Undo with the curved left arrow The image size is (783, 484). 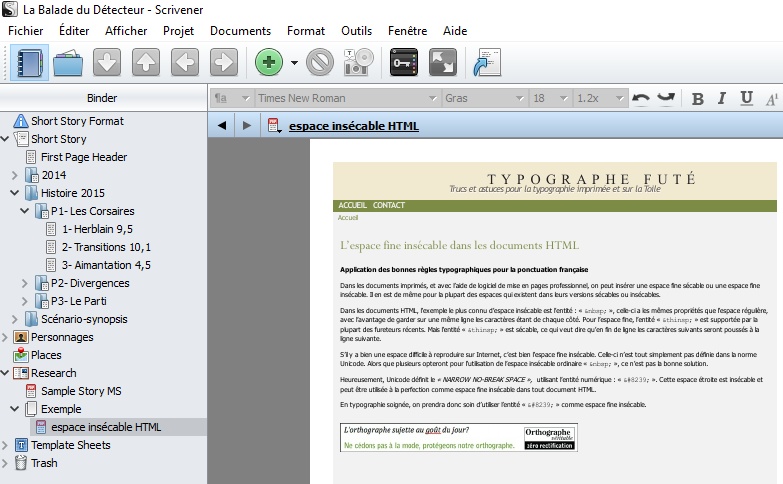641,98
